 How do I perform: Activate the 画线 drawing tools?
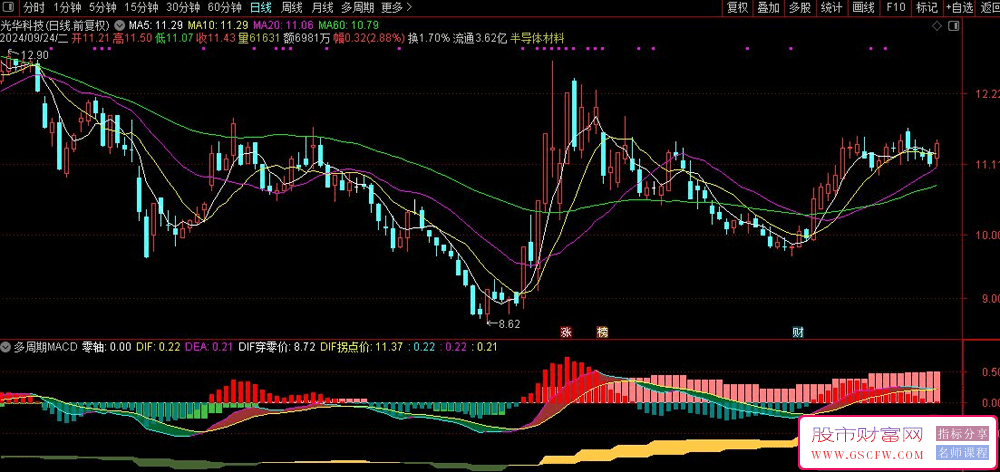(863, 8)
